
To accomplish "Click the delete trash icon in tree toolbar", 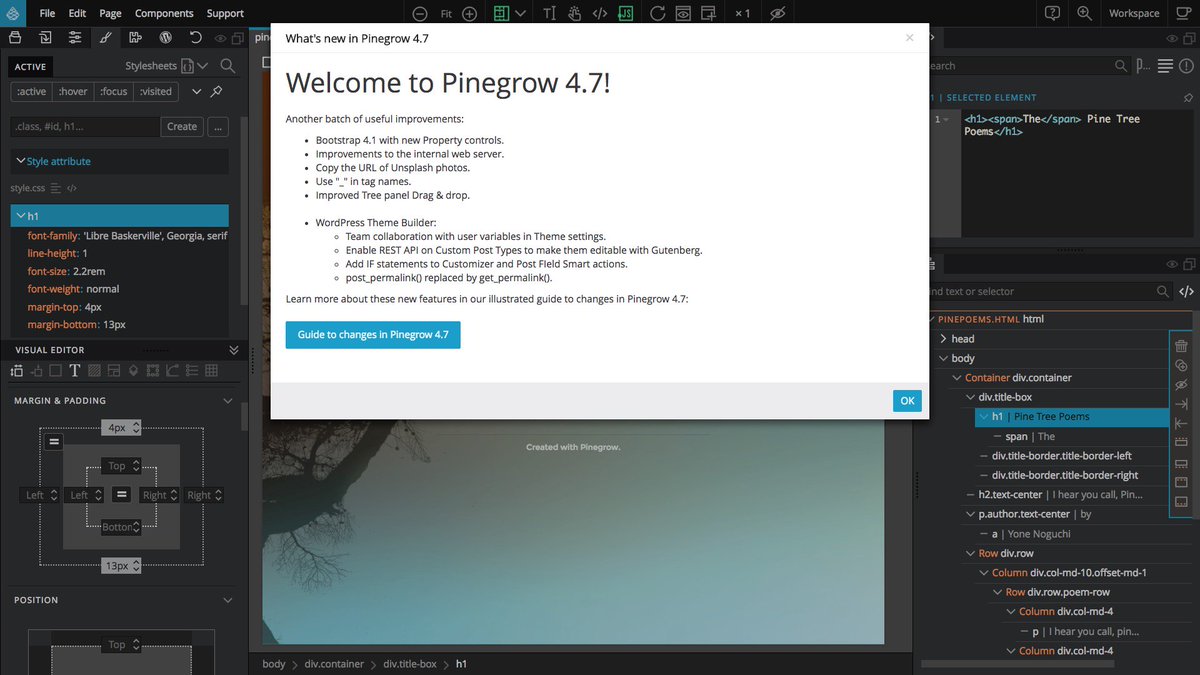I will click(1181, 346).
